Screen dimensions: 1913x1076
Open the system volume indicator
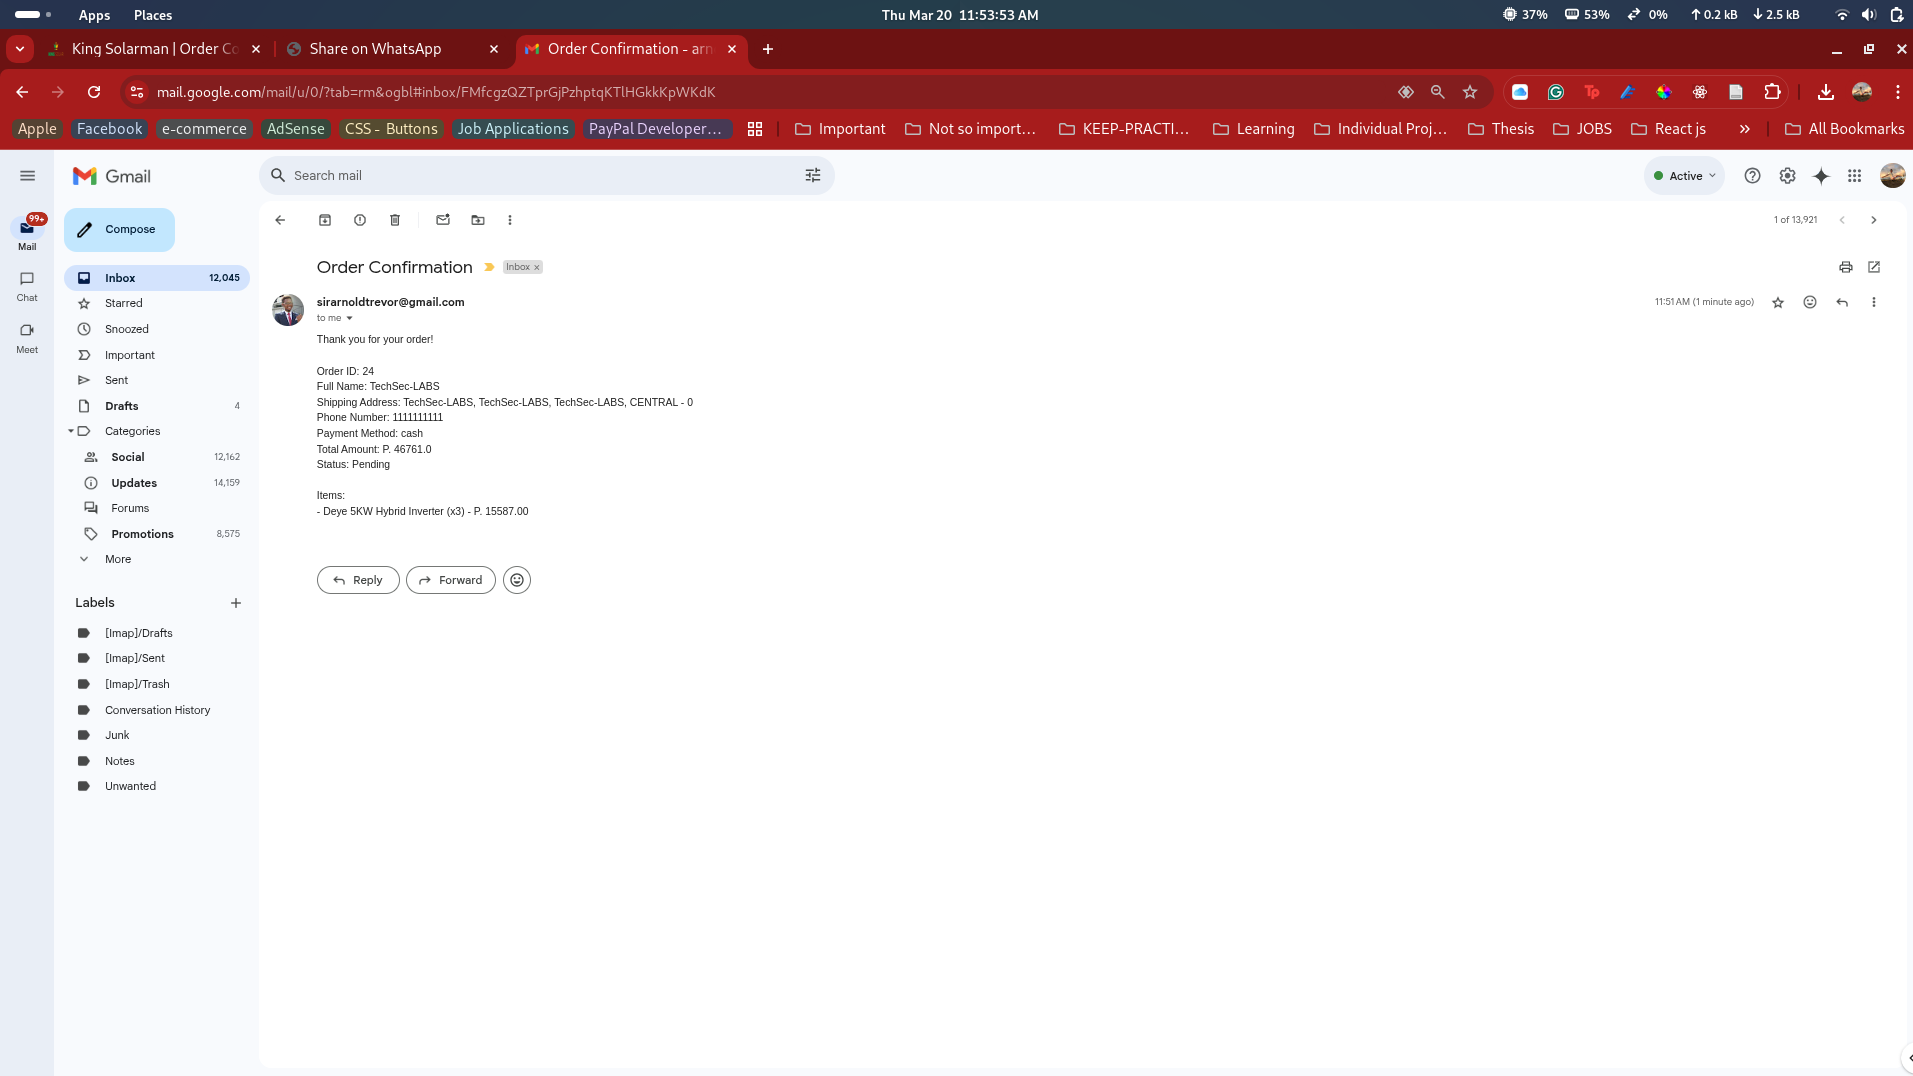[x=1868, y=15]
